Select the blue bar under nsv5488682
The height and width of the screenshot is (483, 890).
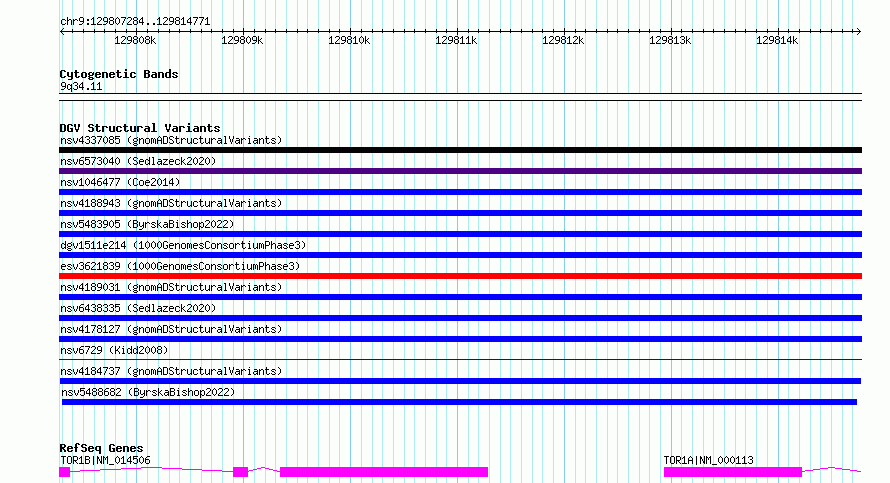[459, 402]
